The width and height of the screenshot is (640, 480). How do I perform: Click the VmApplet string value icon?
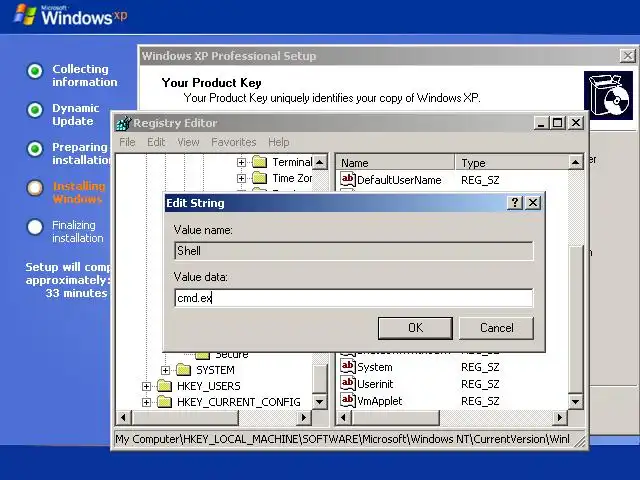coord(347,400)
